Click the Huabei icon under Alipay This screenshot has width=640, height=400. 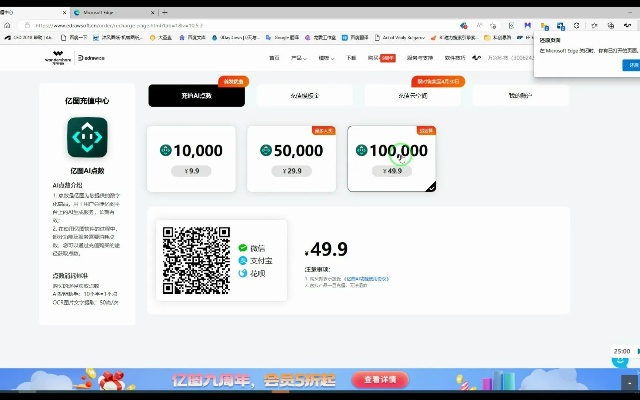coord(243,273)
